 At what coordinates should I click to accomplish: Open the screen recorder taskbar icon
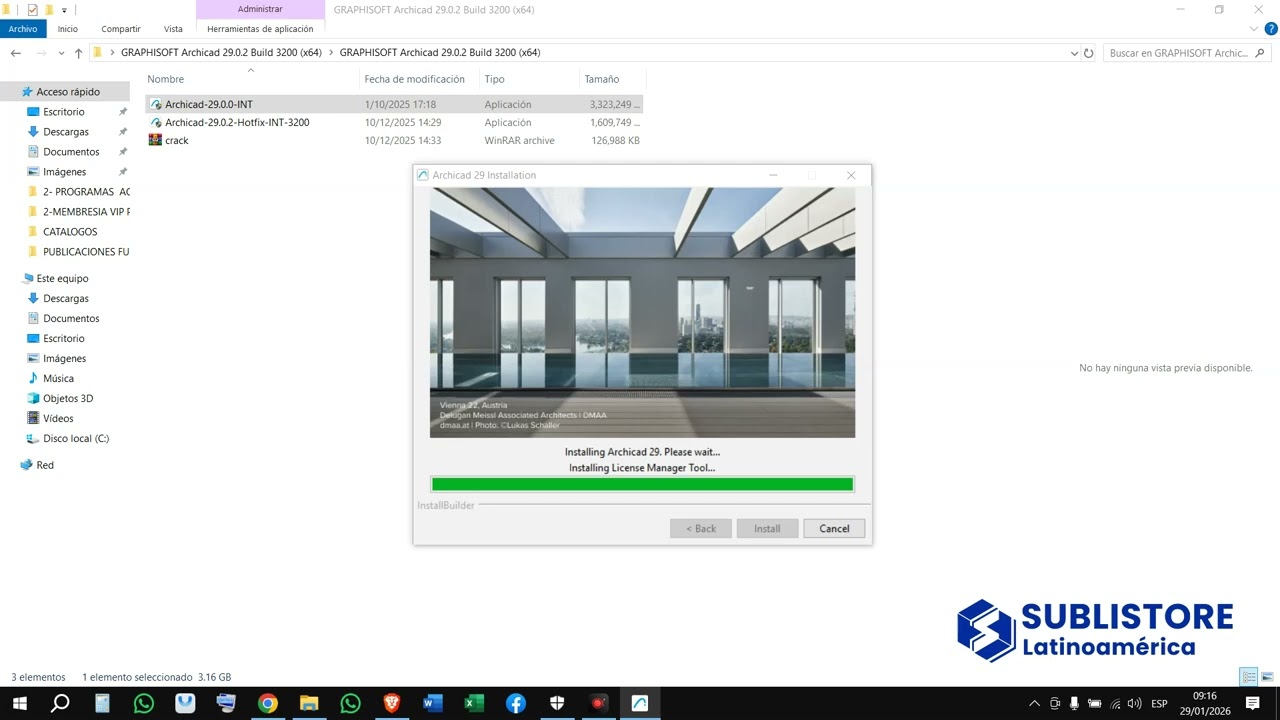598,703
